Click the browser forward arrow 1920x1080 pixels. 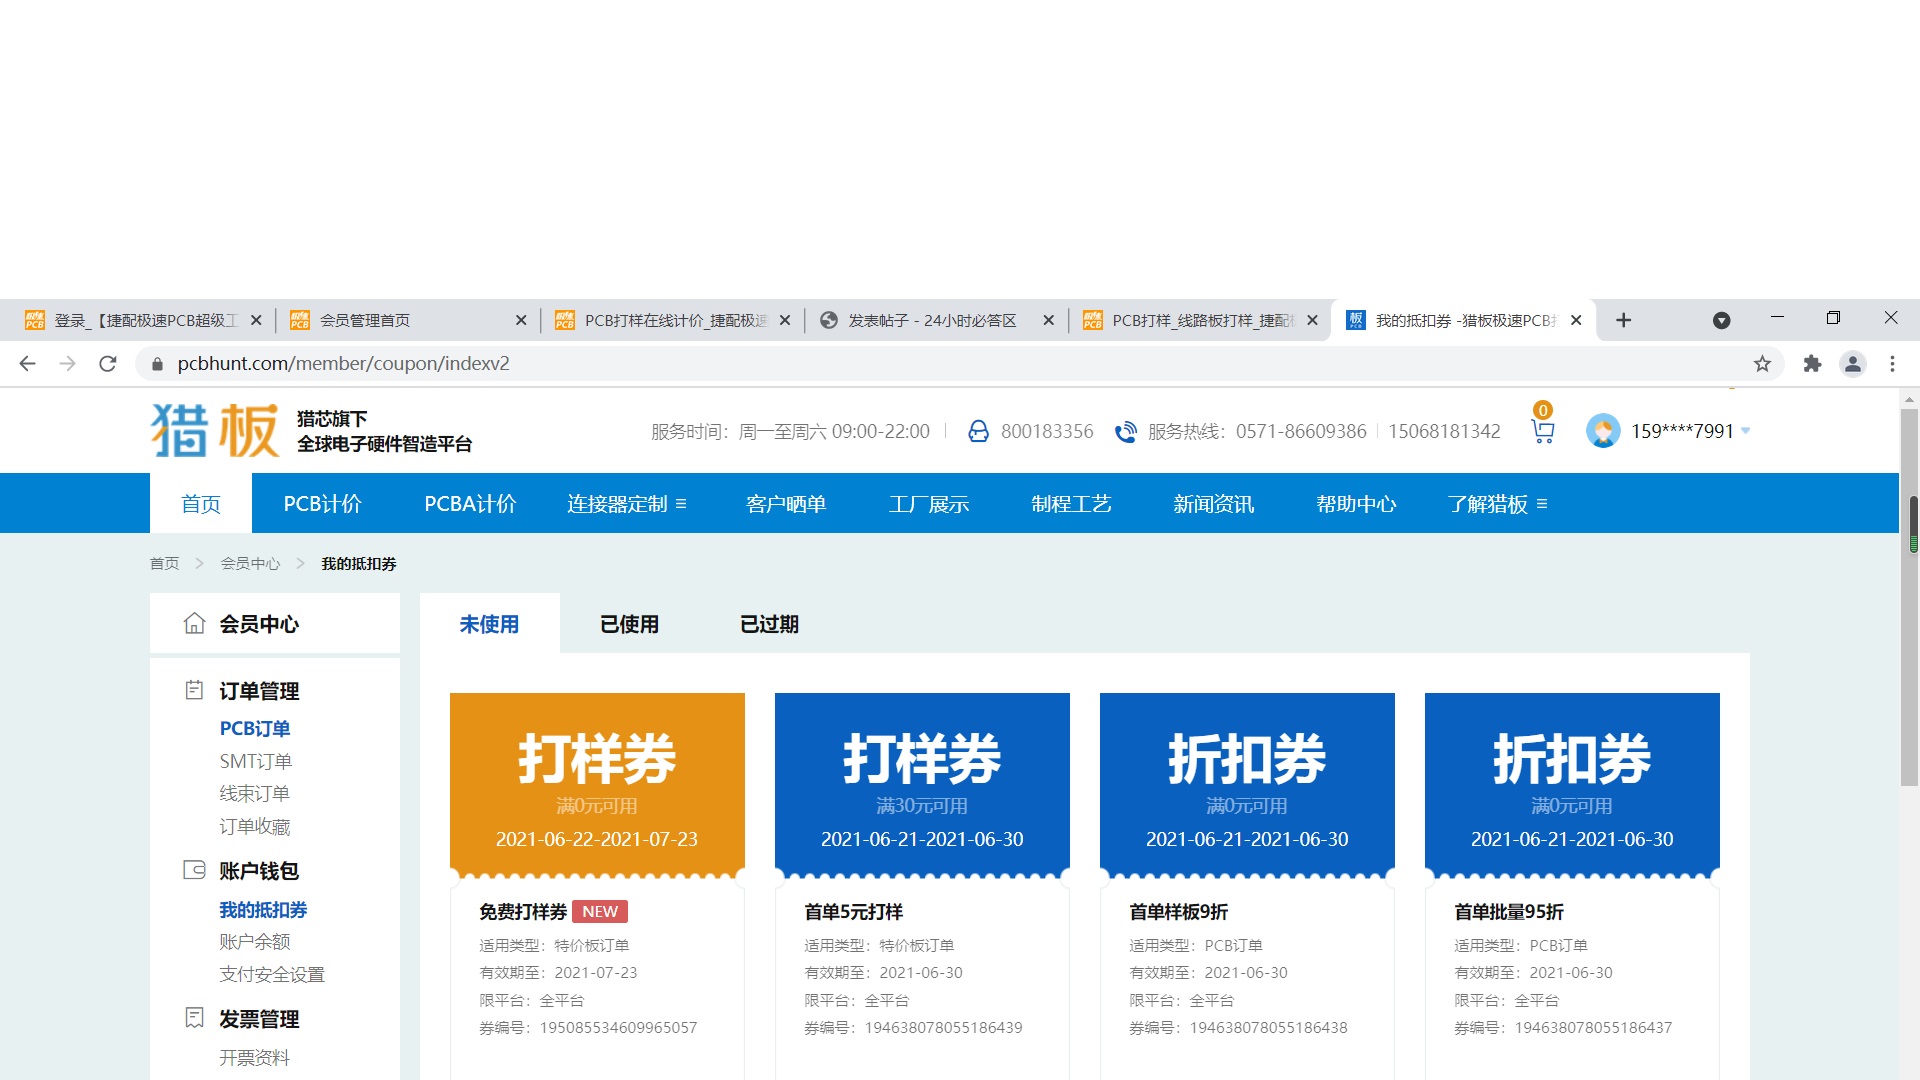[x=67, y=364]
